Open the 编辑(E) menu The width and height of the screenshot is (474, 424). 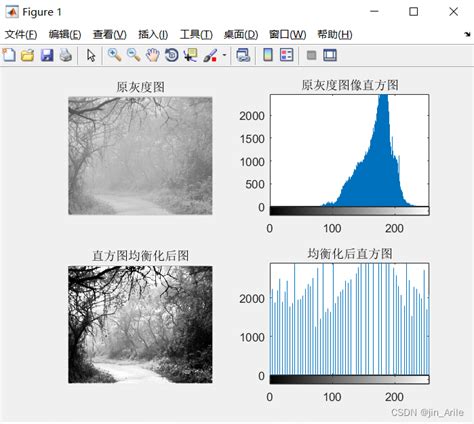coord(65,34)
